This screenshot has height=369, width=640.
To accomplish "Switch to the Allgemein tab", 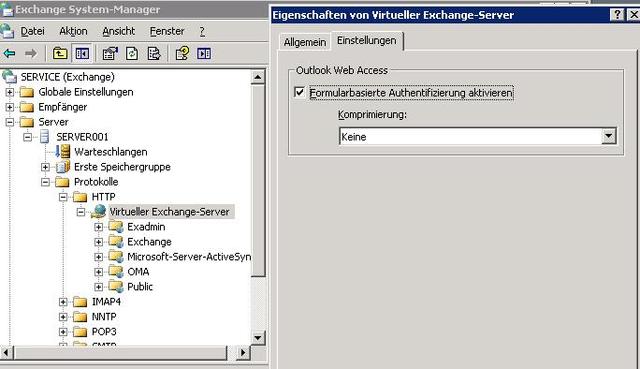I will pos(305,42).
